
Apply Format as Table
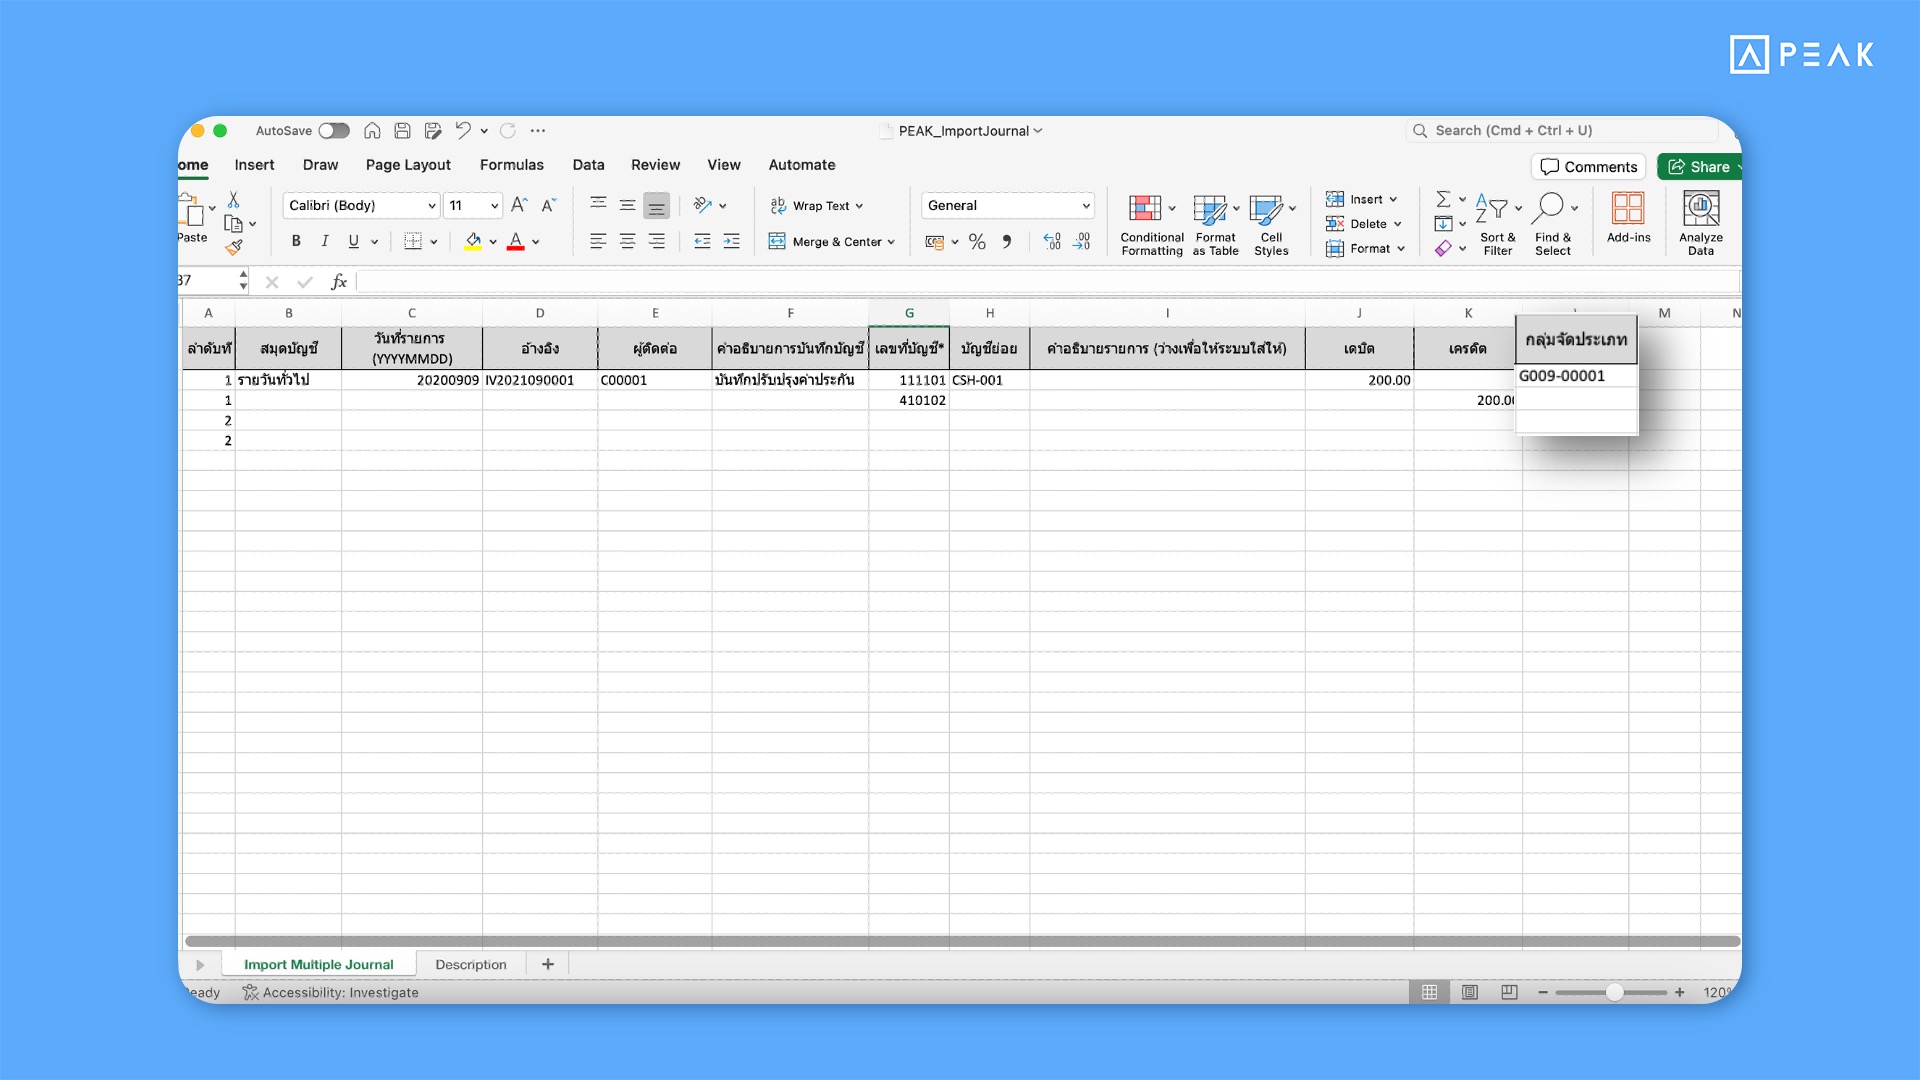tap(1215, 223)
